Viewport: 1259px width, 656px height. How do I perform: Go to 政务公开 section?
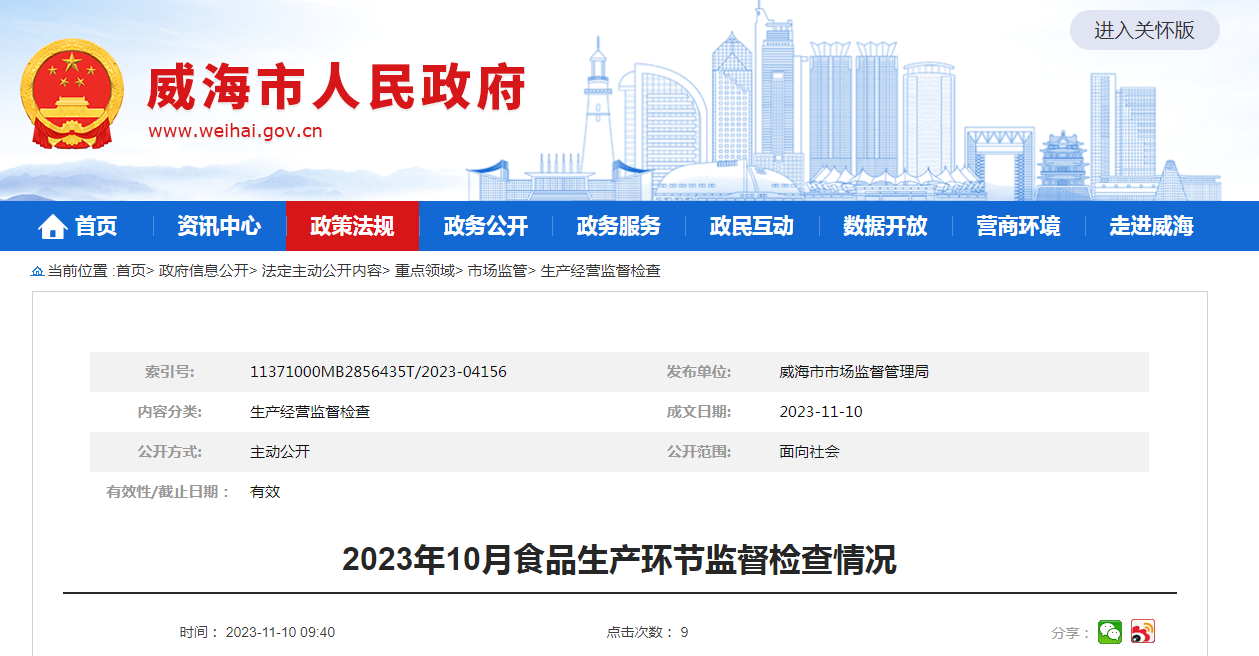pos(485,227)
